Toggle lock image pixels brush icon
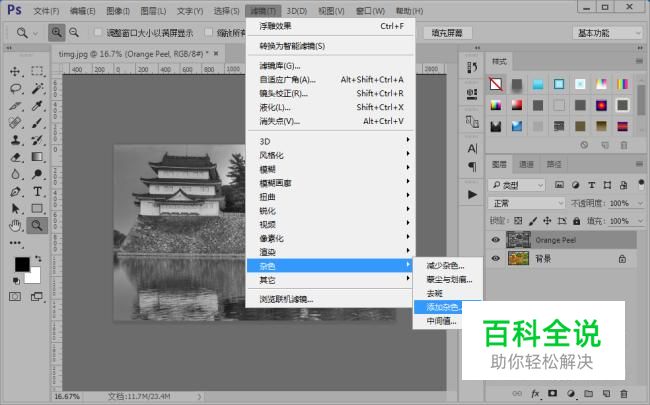Viewport: 650px width, 405px height. point(533,221)
